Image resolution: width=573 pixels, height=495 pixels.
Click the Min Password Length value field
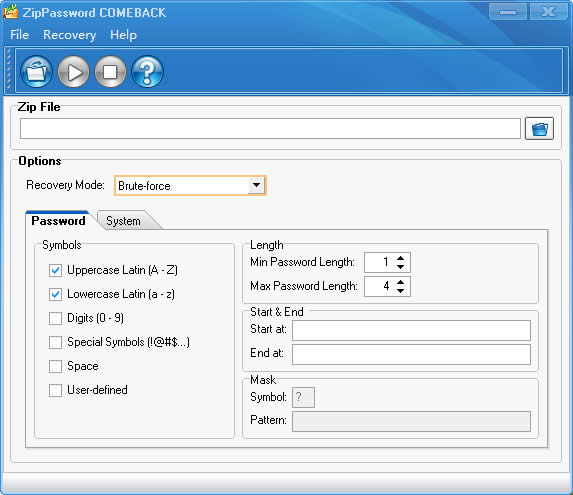379,262
